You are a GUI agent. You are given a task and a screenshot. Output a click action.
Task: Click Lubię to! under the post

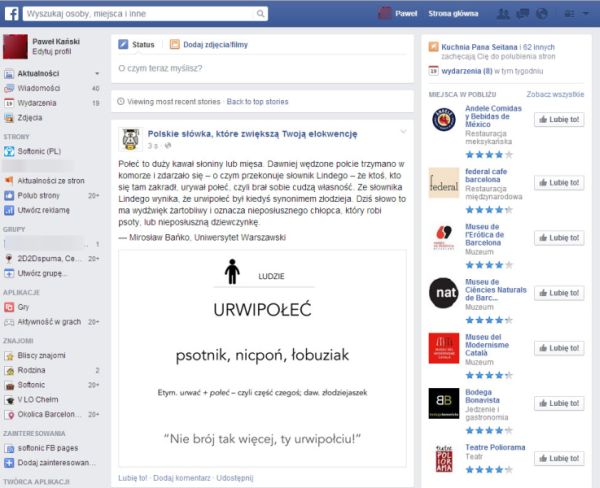click(x=132, y=478)
